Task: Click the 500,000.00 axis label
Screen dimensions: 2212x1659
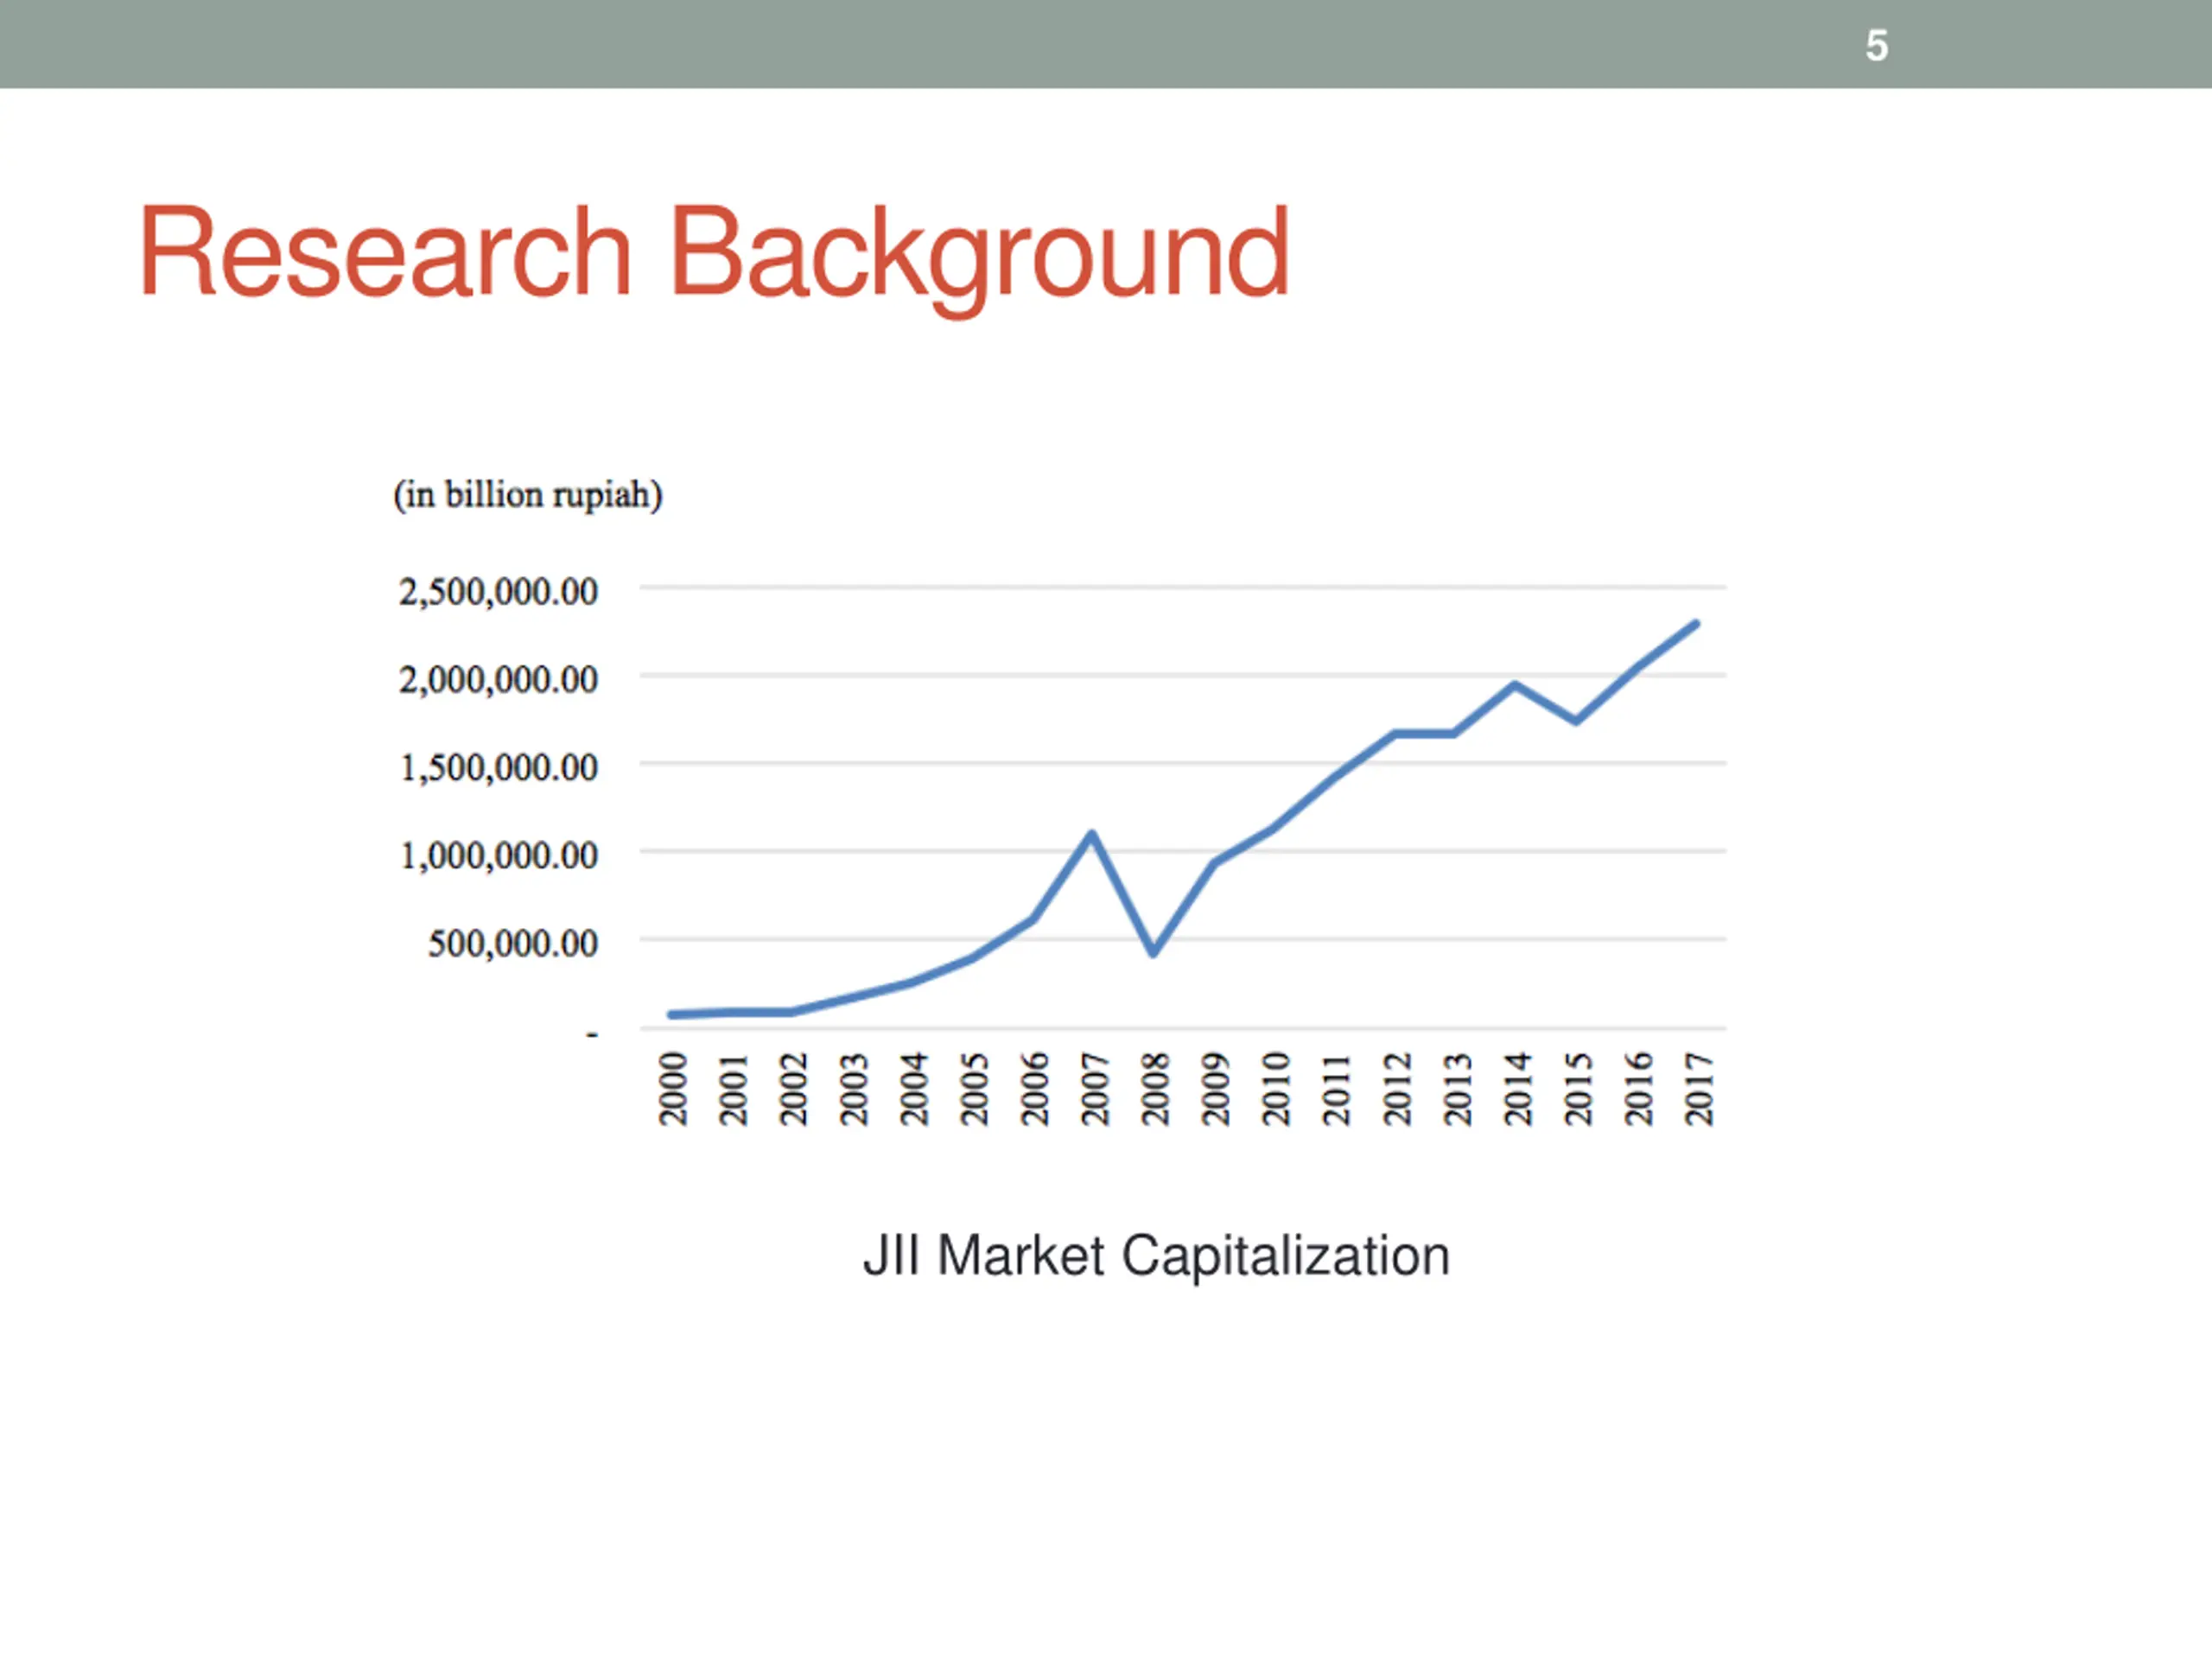Action: pyautogui.click(x=512, y=944)
